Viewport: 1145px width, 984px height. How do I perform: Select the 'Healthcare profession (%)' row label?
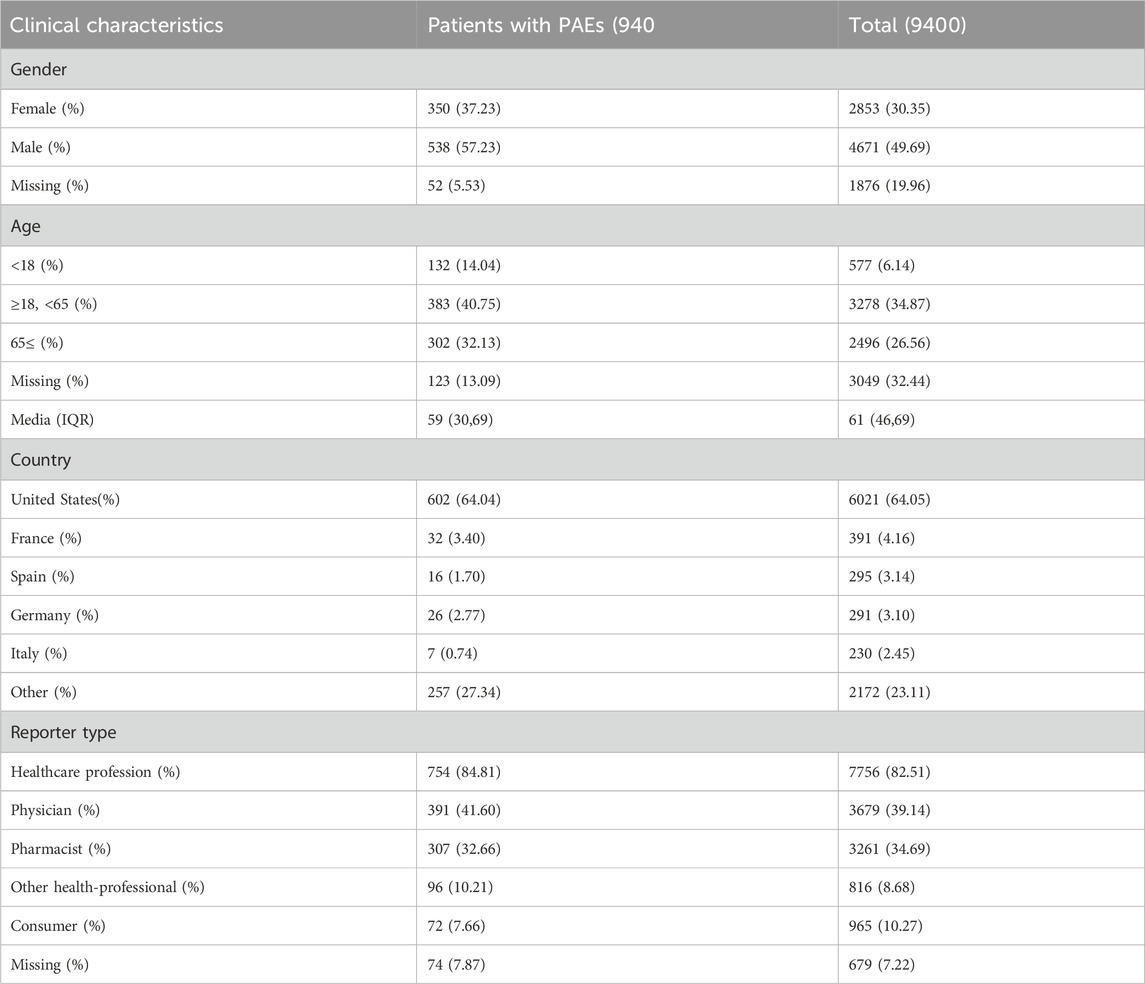[95, 772]
